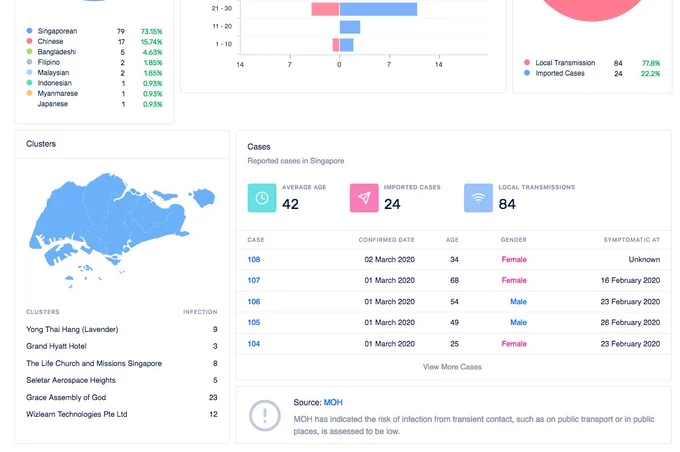Click the Singaporean legend blue dot
This screenshot has width=680, height=452.
[29, 31]
